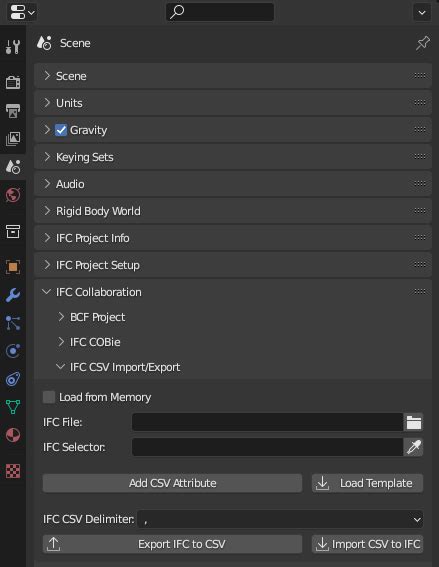Open the Particles properties tab icon

point(13,323)
